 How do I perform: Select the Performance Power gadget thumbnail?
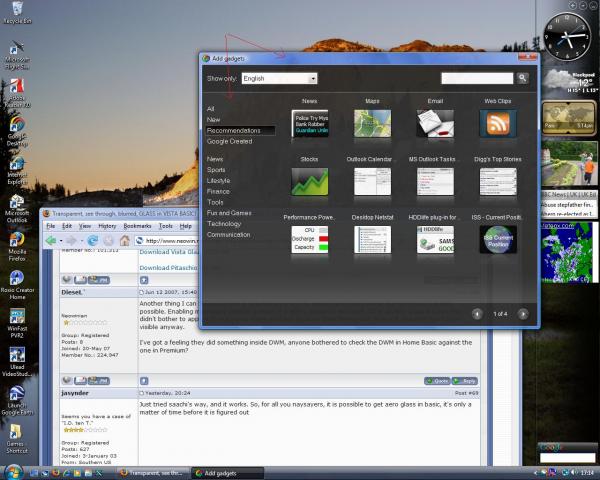tap(310, 240)
